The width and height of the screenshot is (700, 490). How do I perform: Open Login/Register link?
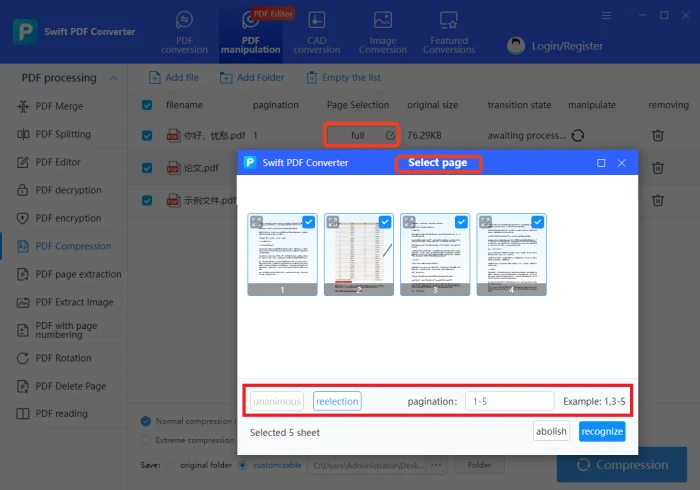click(567, 46)
